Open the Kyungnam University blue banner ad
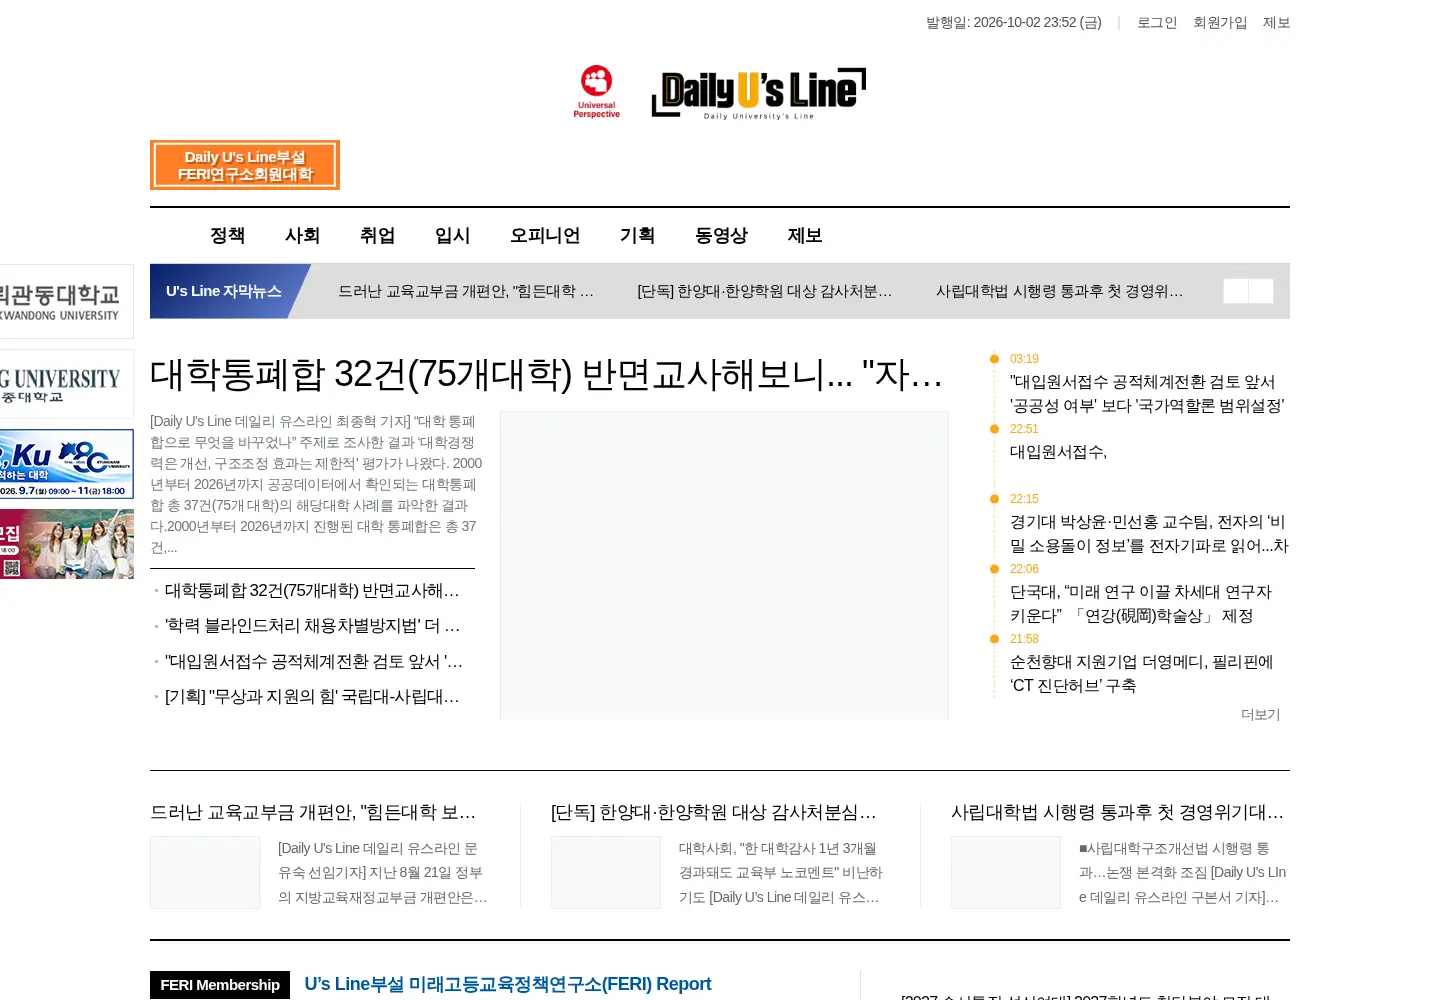1440x1000 pixels. point(67,464)
